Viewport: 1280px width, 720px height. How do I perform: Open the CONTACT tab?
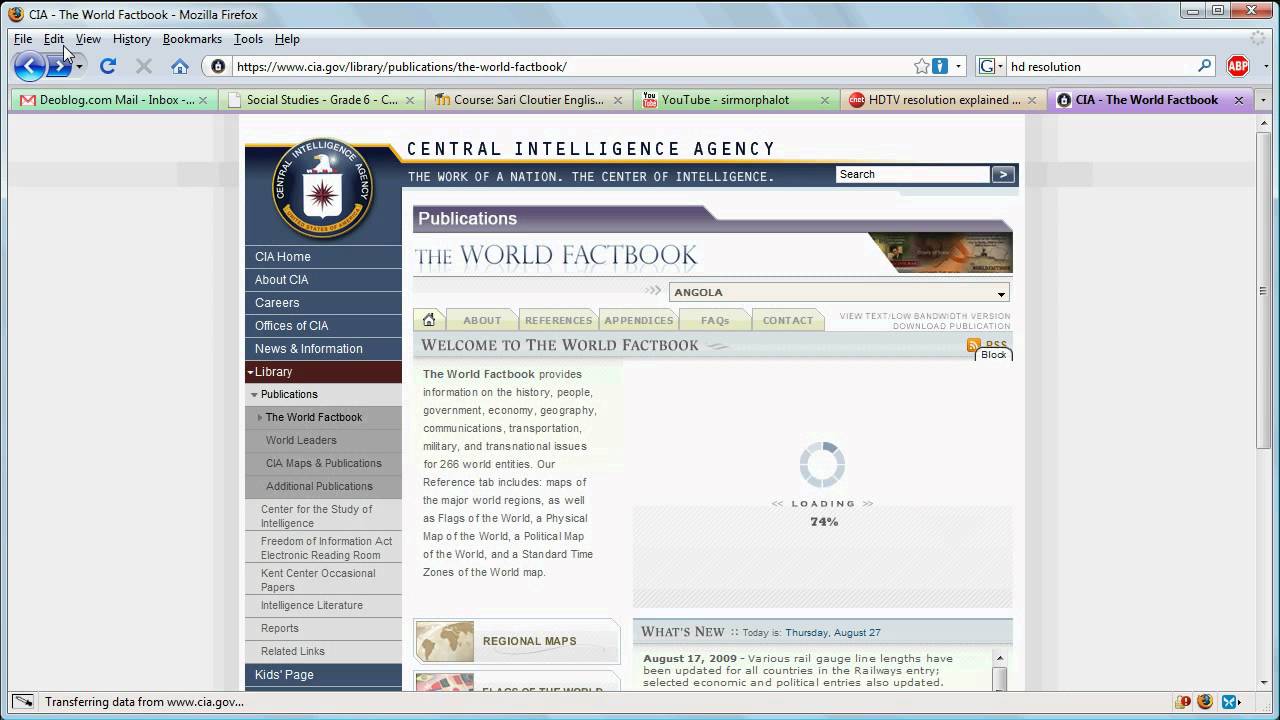tap(788, 320)
